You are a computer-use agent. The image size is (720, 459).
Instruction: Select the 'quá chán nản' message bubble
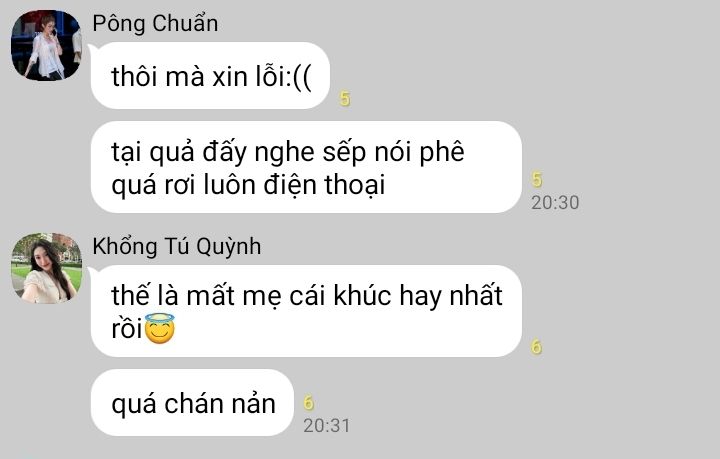coord(192,403)
